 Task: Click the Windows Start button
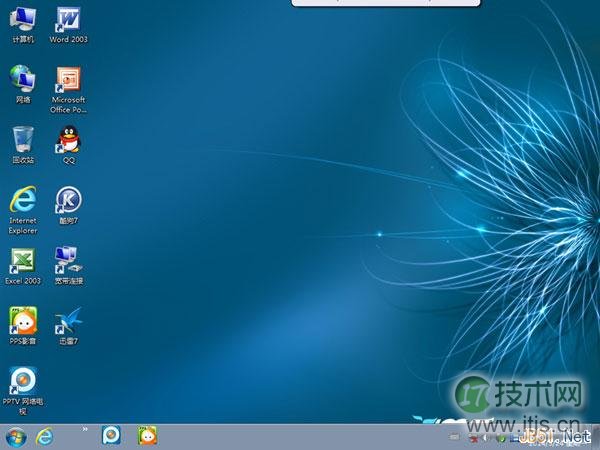point(15,437)
